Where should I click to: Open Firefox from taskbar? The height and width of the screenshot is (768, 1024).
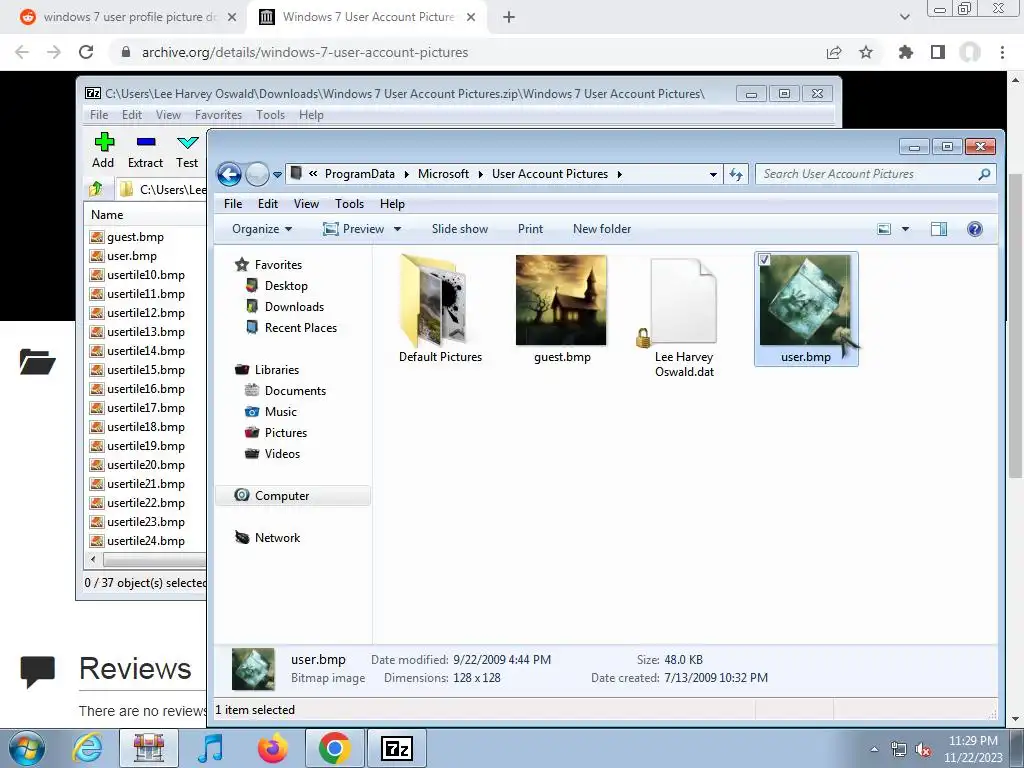[x=273, y=748]
